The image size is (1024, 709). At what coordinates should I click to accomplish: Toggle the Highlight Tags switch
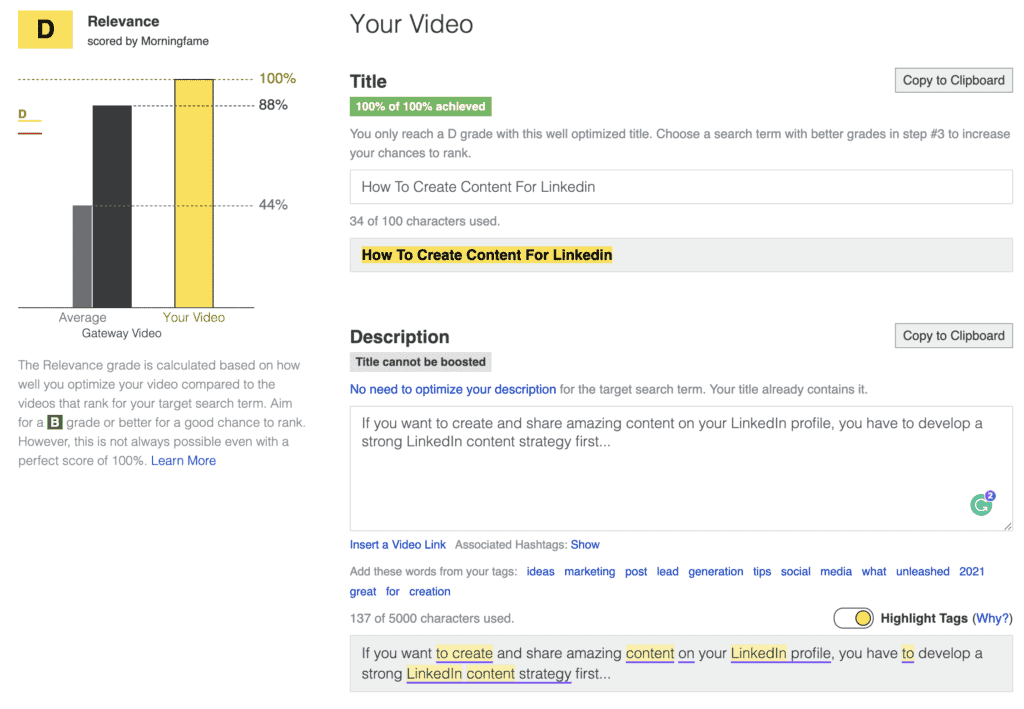853,618
